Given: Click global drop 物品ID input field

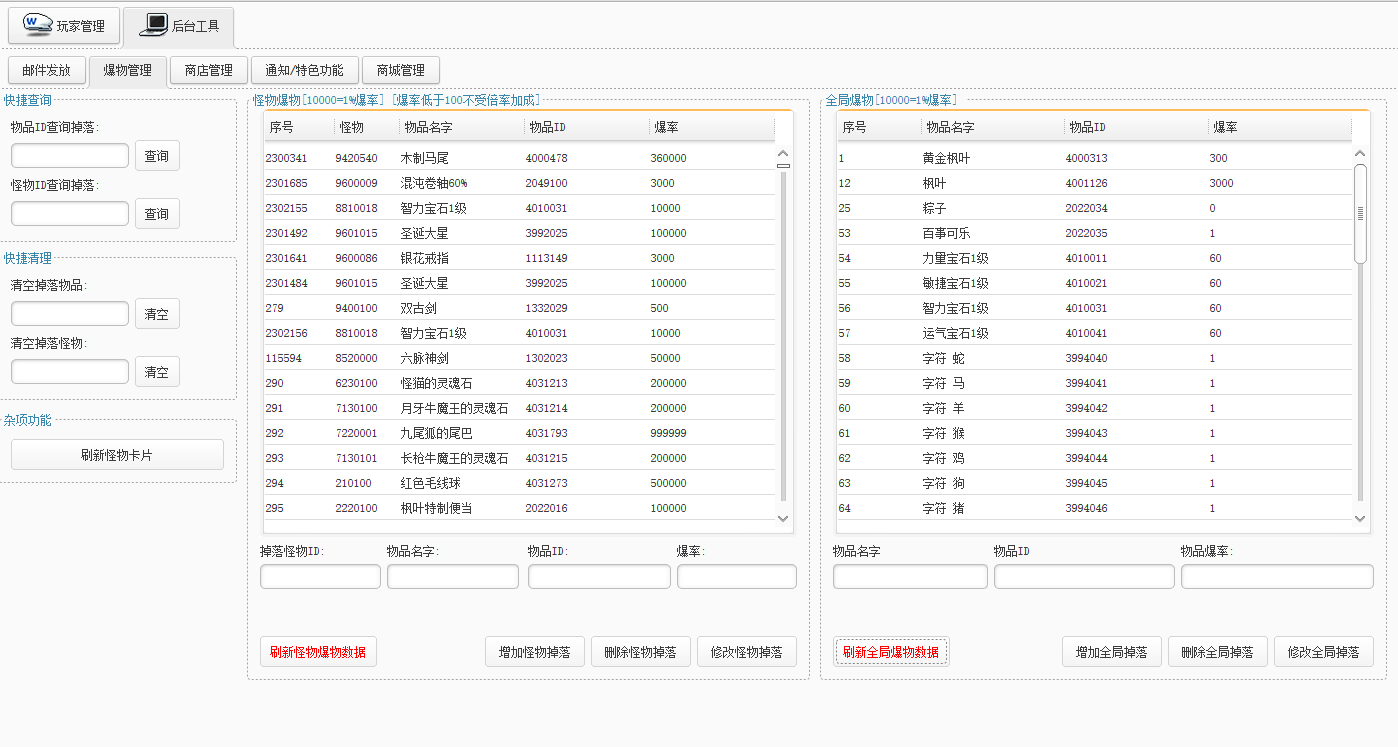Looking at the screenshot, I should click(1084, 576).
